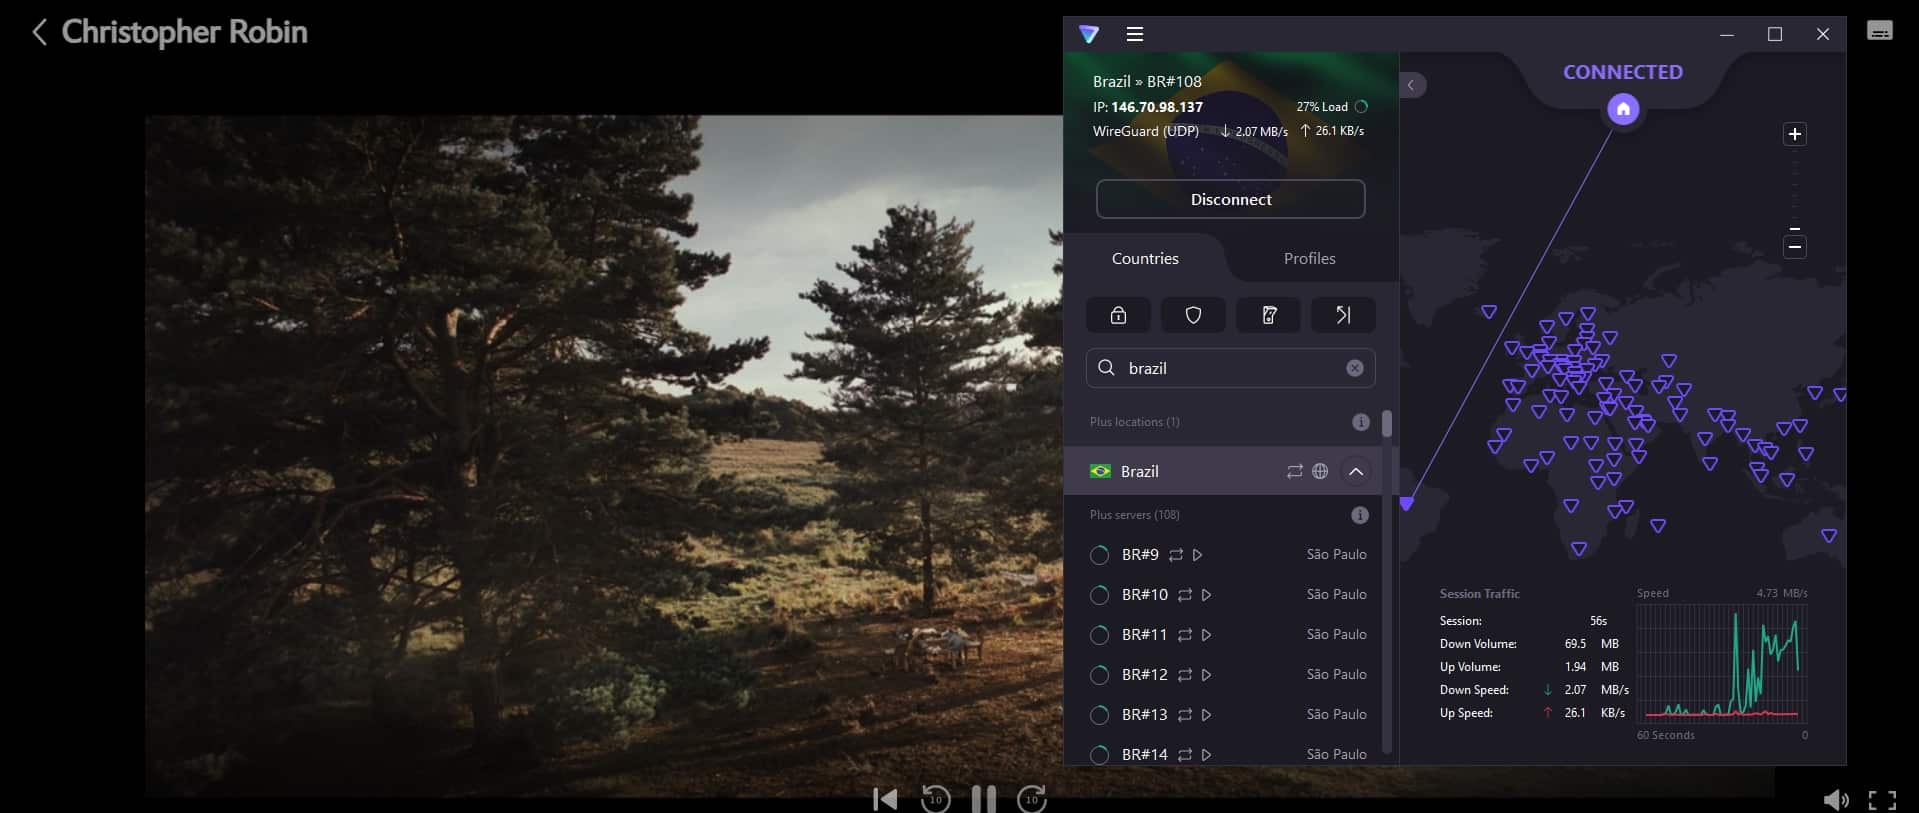
Task: Skip forward 10 seconds in the video
Action: coord(1032,799)
